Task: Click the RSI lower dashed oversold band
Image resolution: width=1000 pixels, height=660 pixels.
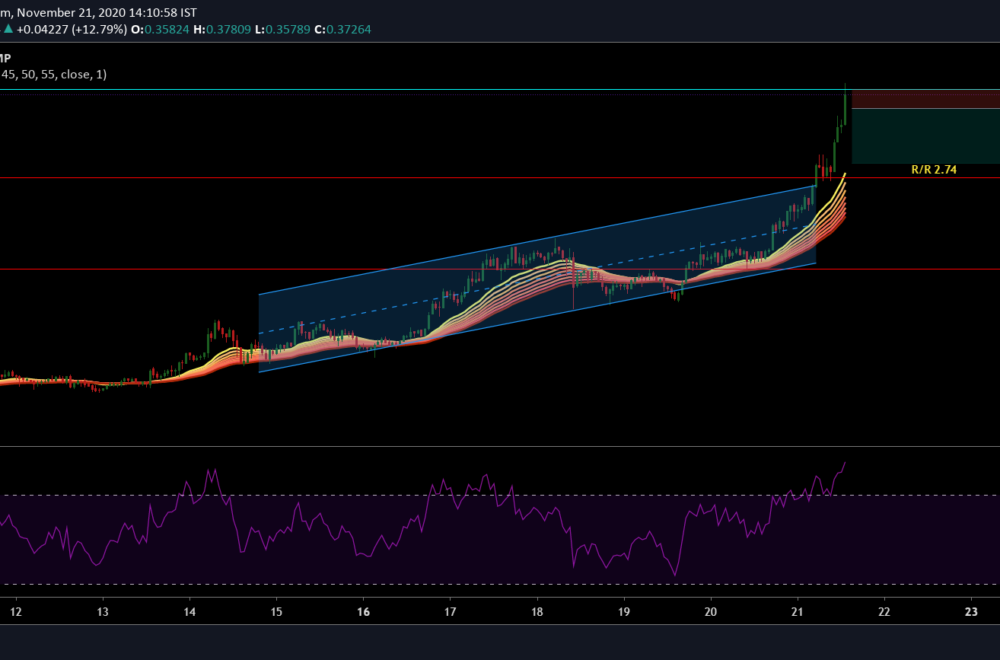Action: pyautogui.click(x=500, y=584)
